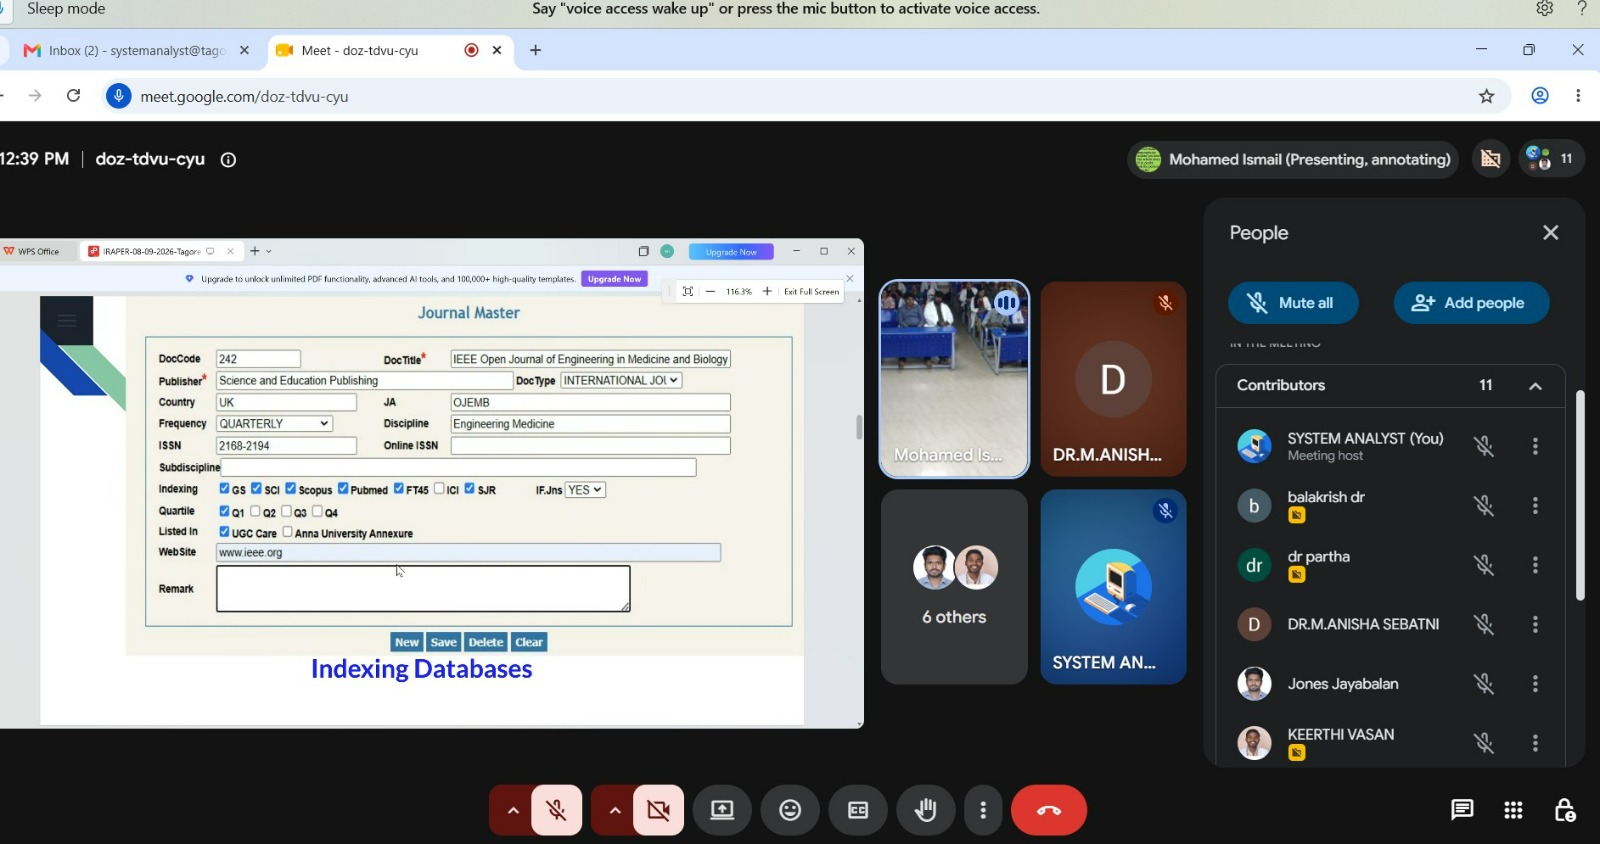
Task: Click the raise hand icon
Action: click(926, 810)
